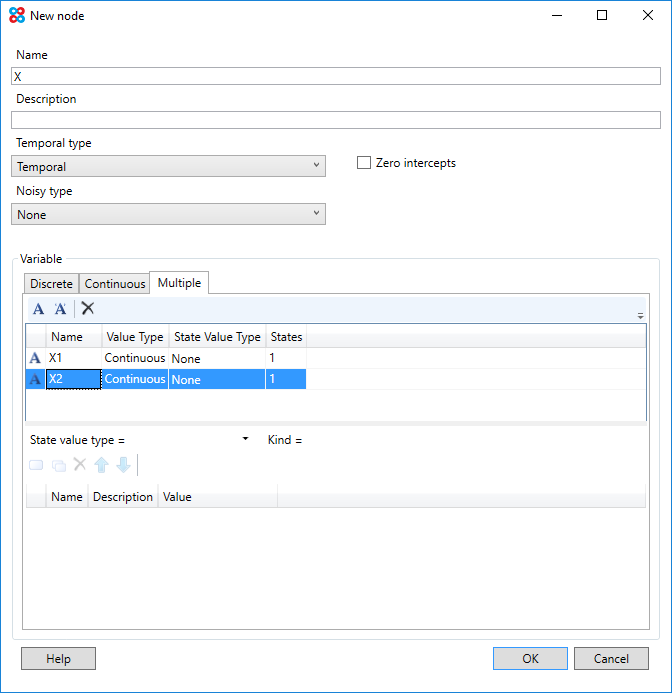
Task: Click the add multiple variables A' icon
Action: pos(60,308)
